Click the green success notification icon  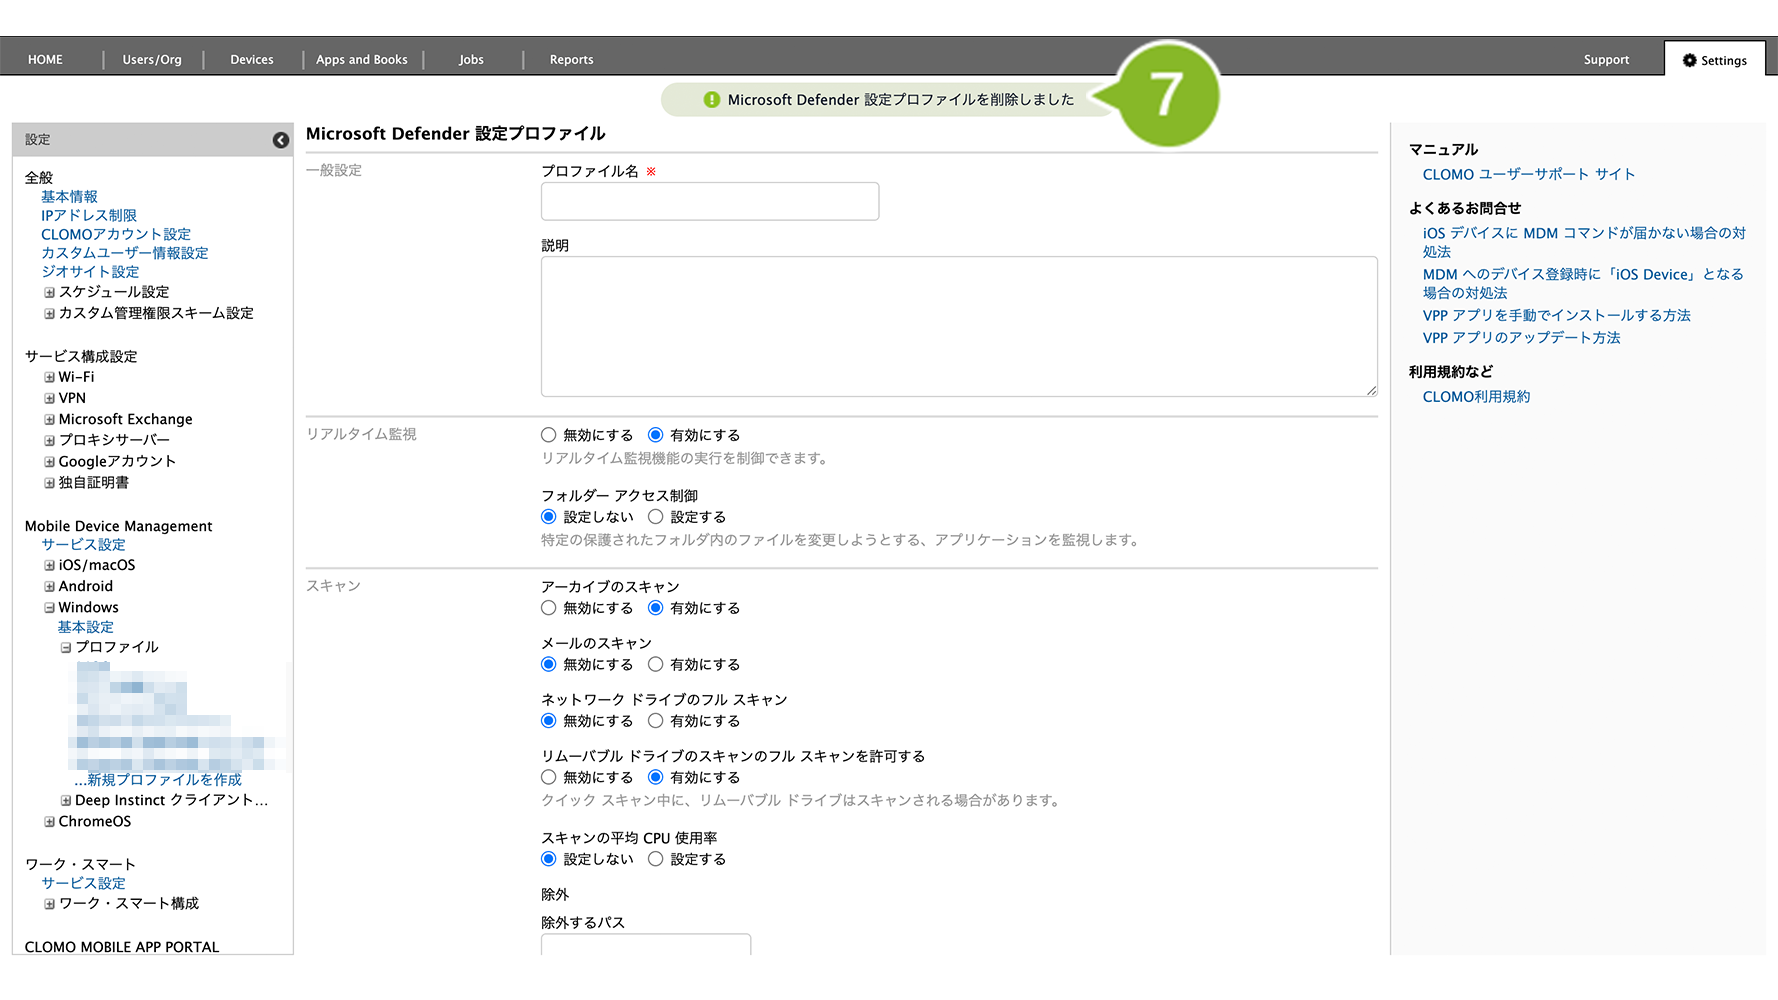pyautogui.click(x=711, y=100)
